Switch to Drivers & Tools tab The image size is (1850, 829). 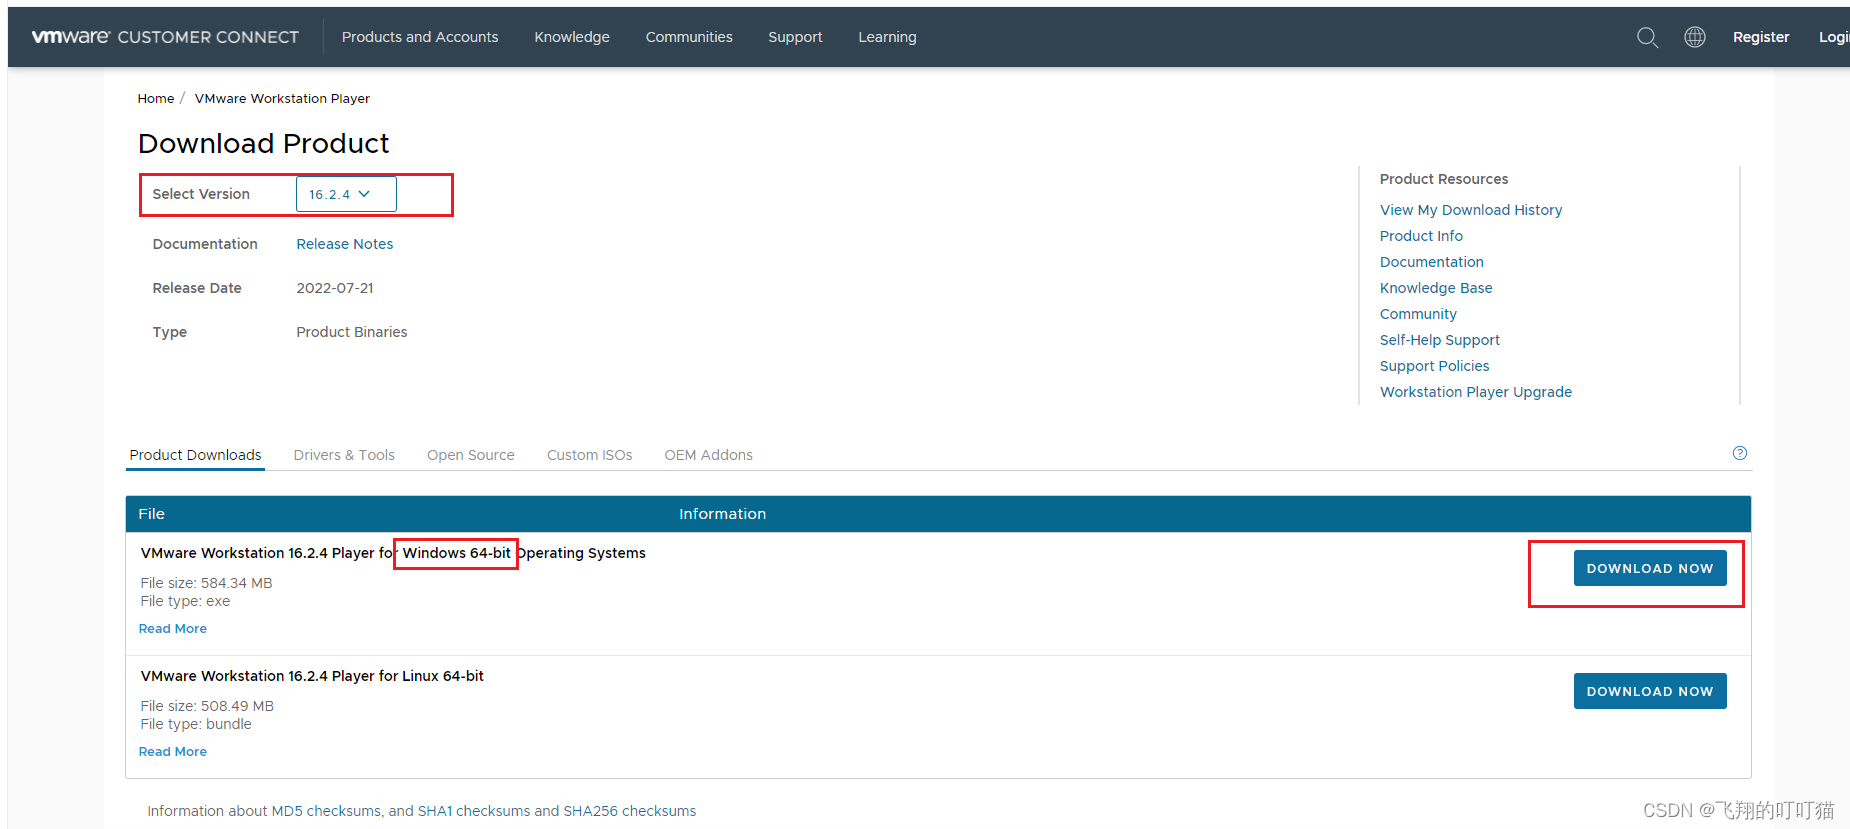[x=344, y=455]
